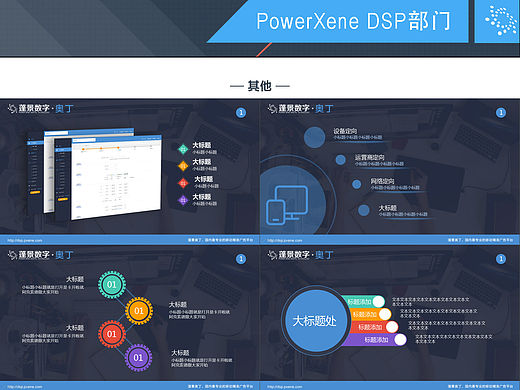Click page badge 1 on the 大标题处 slide
The width and height of the screenshot is (520, 390).
(x=501, y=259)
